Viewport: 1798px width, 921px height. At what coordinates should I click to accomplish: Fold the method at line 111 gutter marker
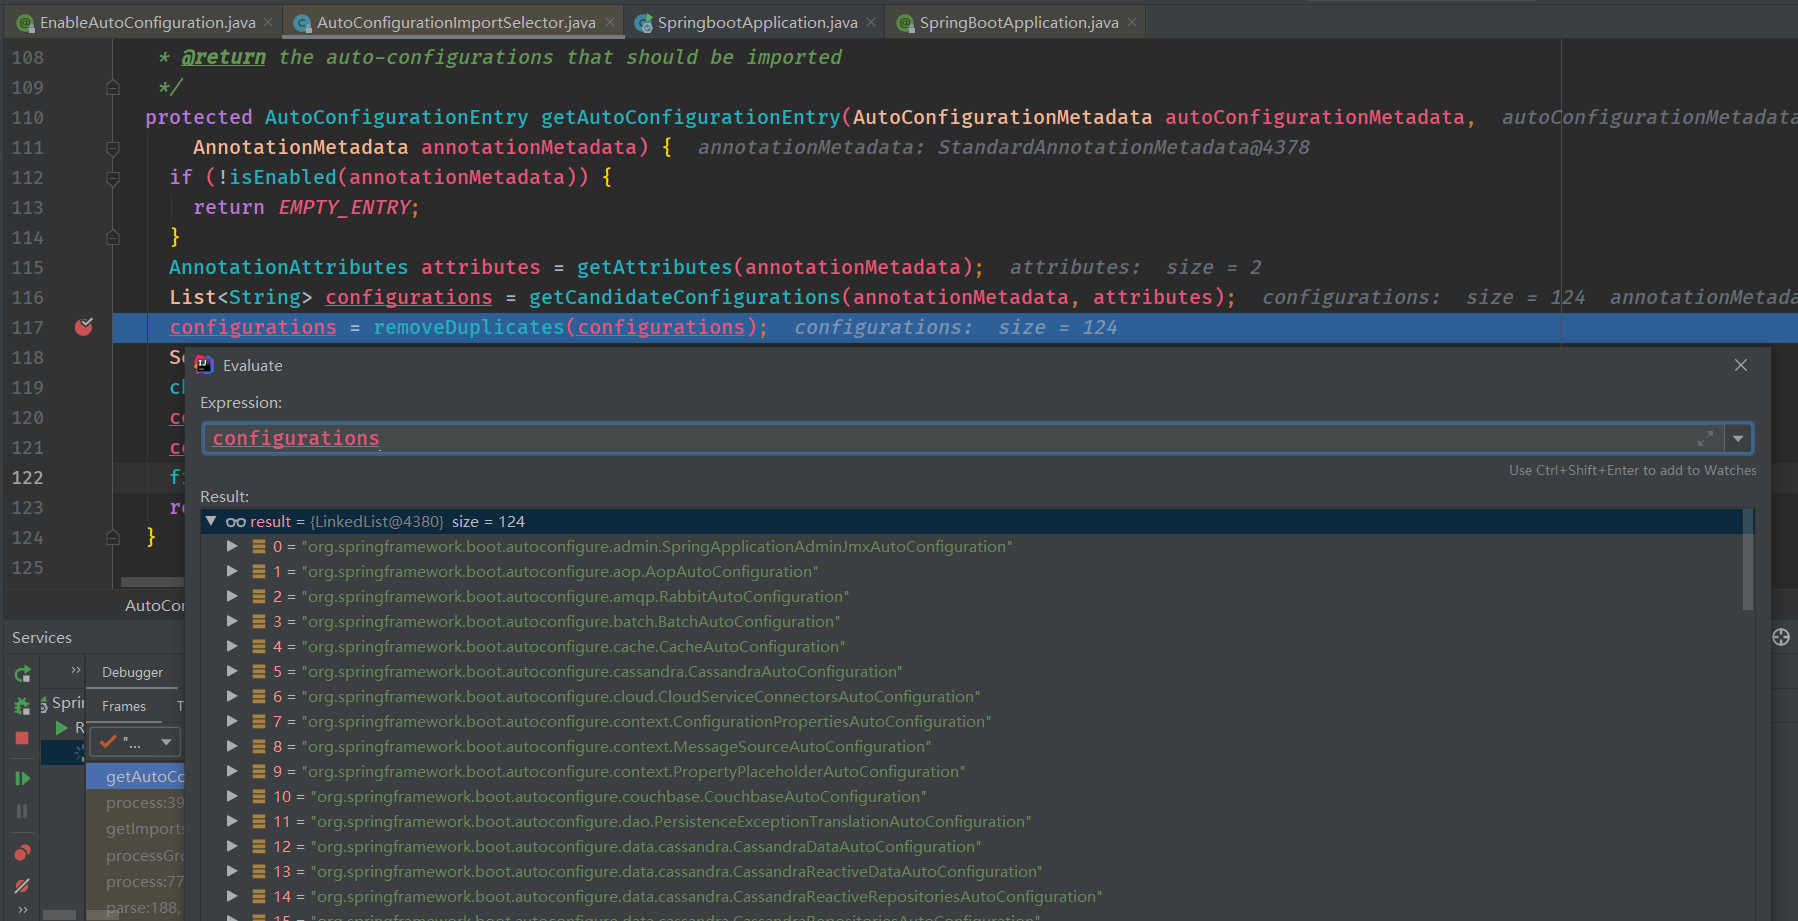coord(113,148)
